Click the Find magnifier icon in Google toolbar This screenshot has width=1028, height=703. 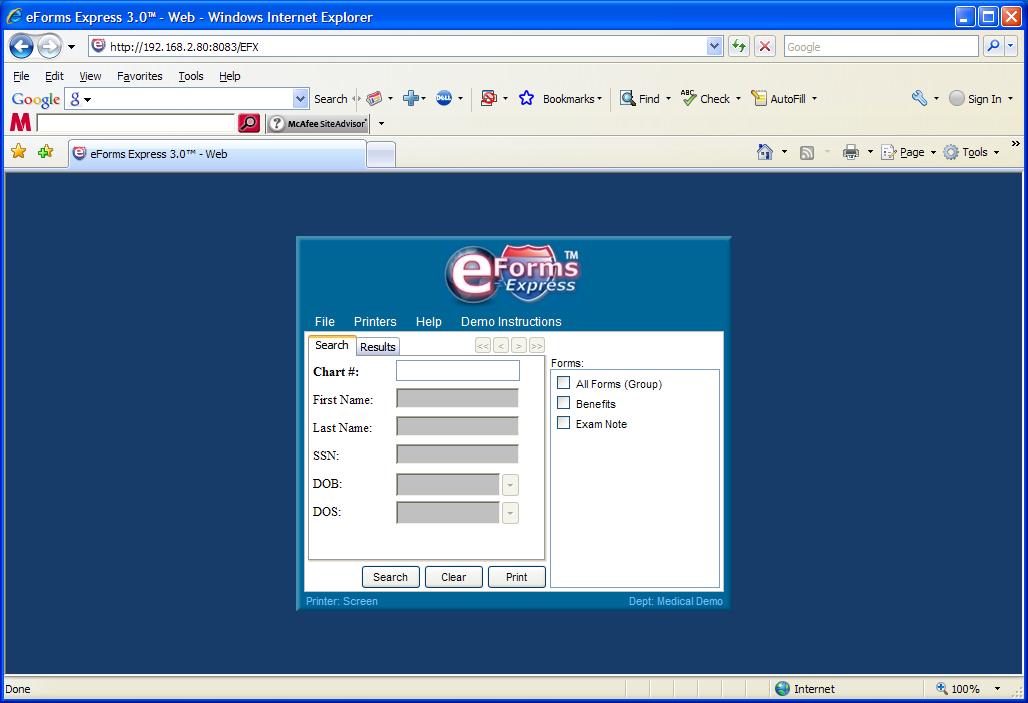tap(627, 98)
